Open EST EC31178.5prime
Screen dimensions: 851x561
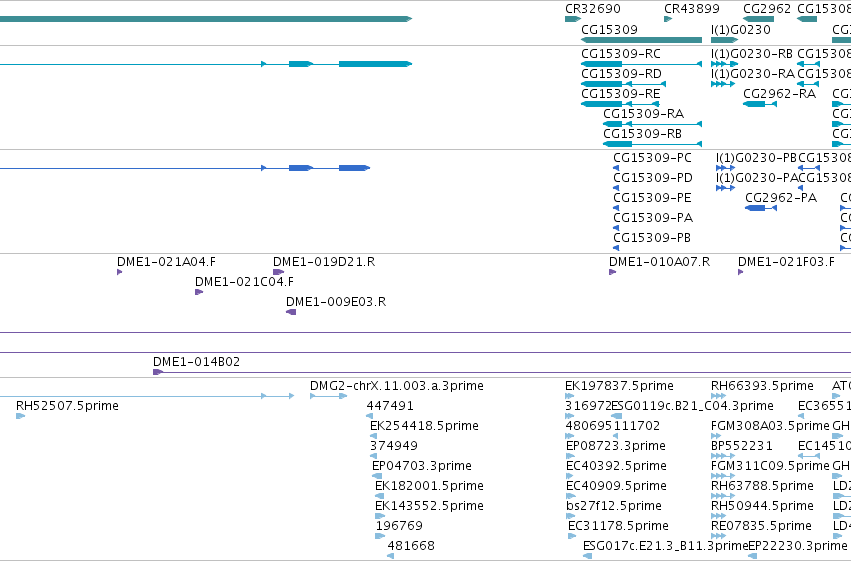click(x=618, y=526)
